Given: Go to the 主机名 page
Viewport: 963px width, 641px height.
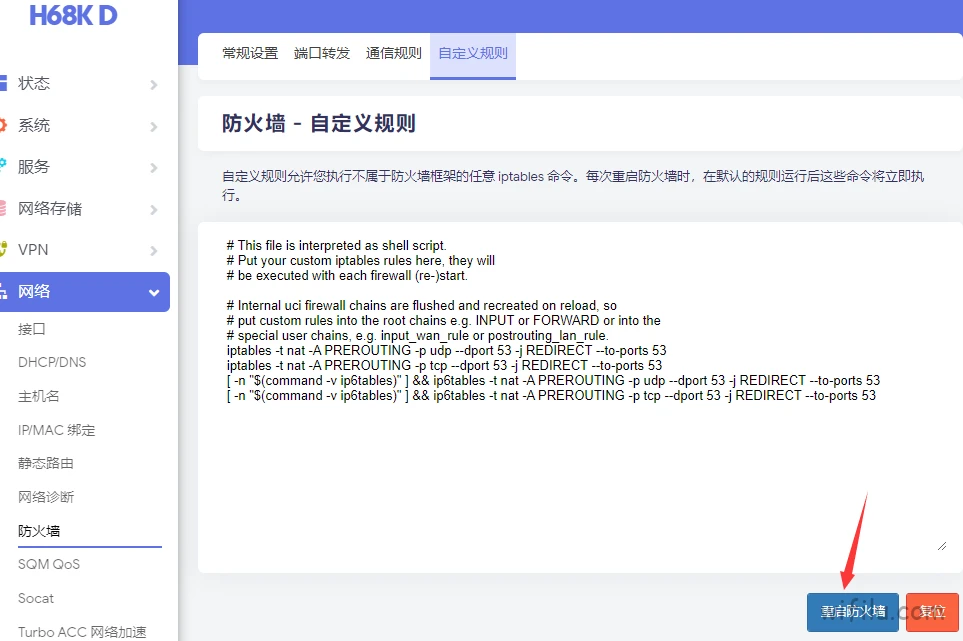Looking at the screenshot, I should click(x=39, y=396).
